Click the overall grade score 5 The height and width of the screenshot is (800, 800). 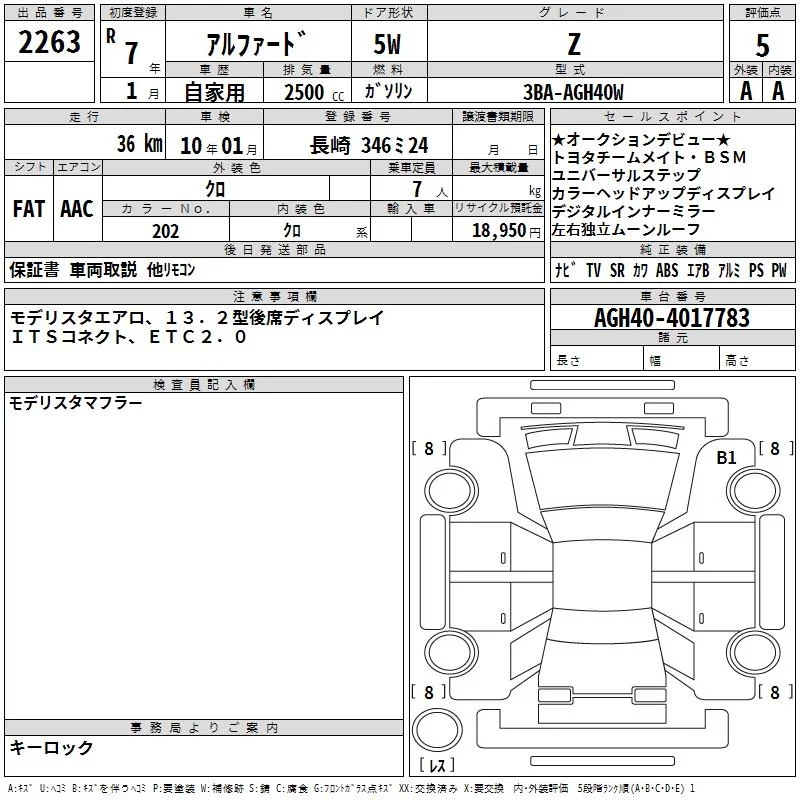pyautogui.click(x=762, y=44)
